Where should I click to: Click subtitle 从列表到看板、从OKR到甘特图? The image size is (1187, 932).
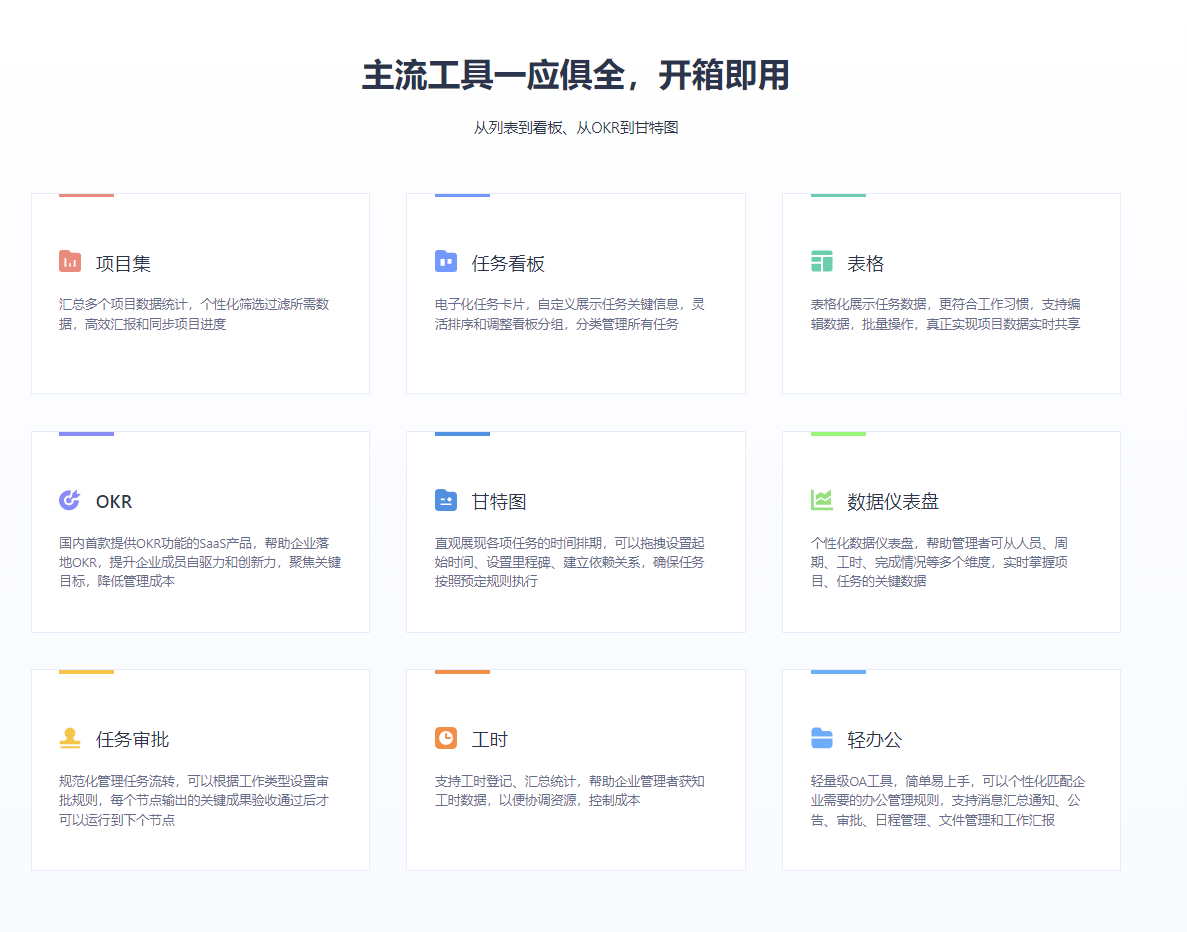point(575,128)
